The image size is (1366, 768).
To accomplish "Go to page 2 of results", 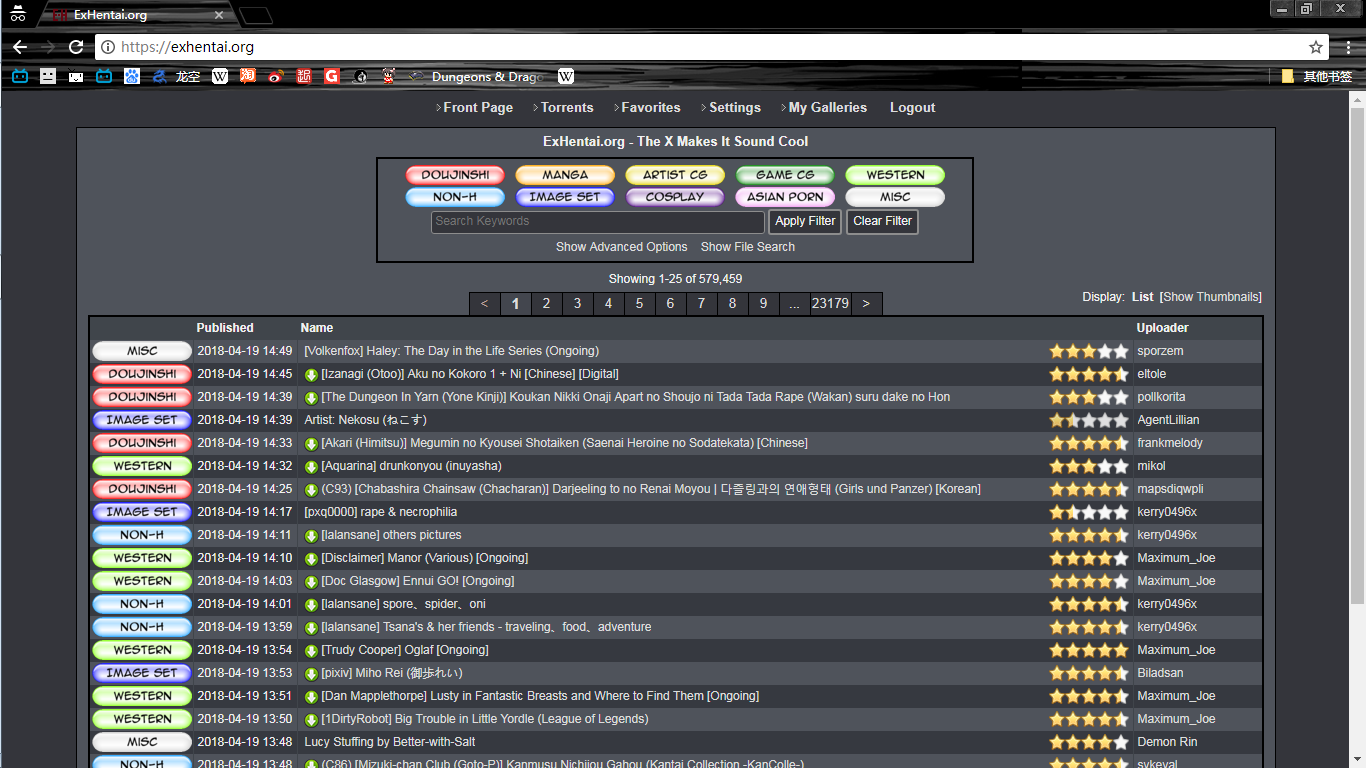I will pyautogui.click(x=546, y=304).
